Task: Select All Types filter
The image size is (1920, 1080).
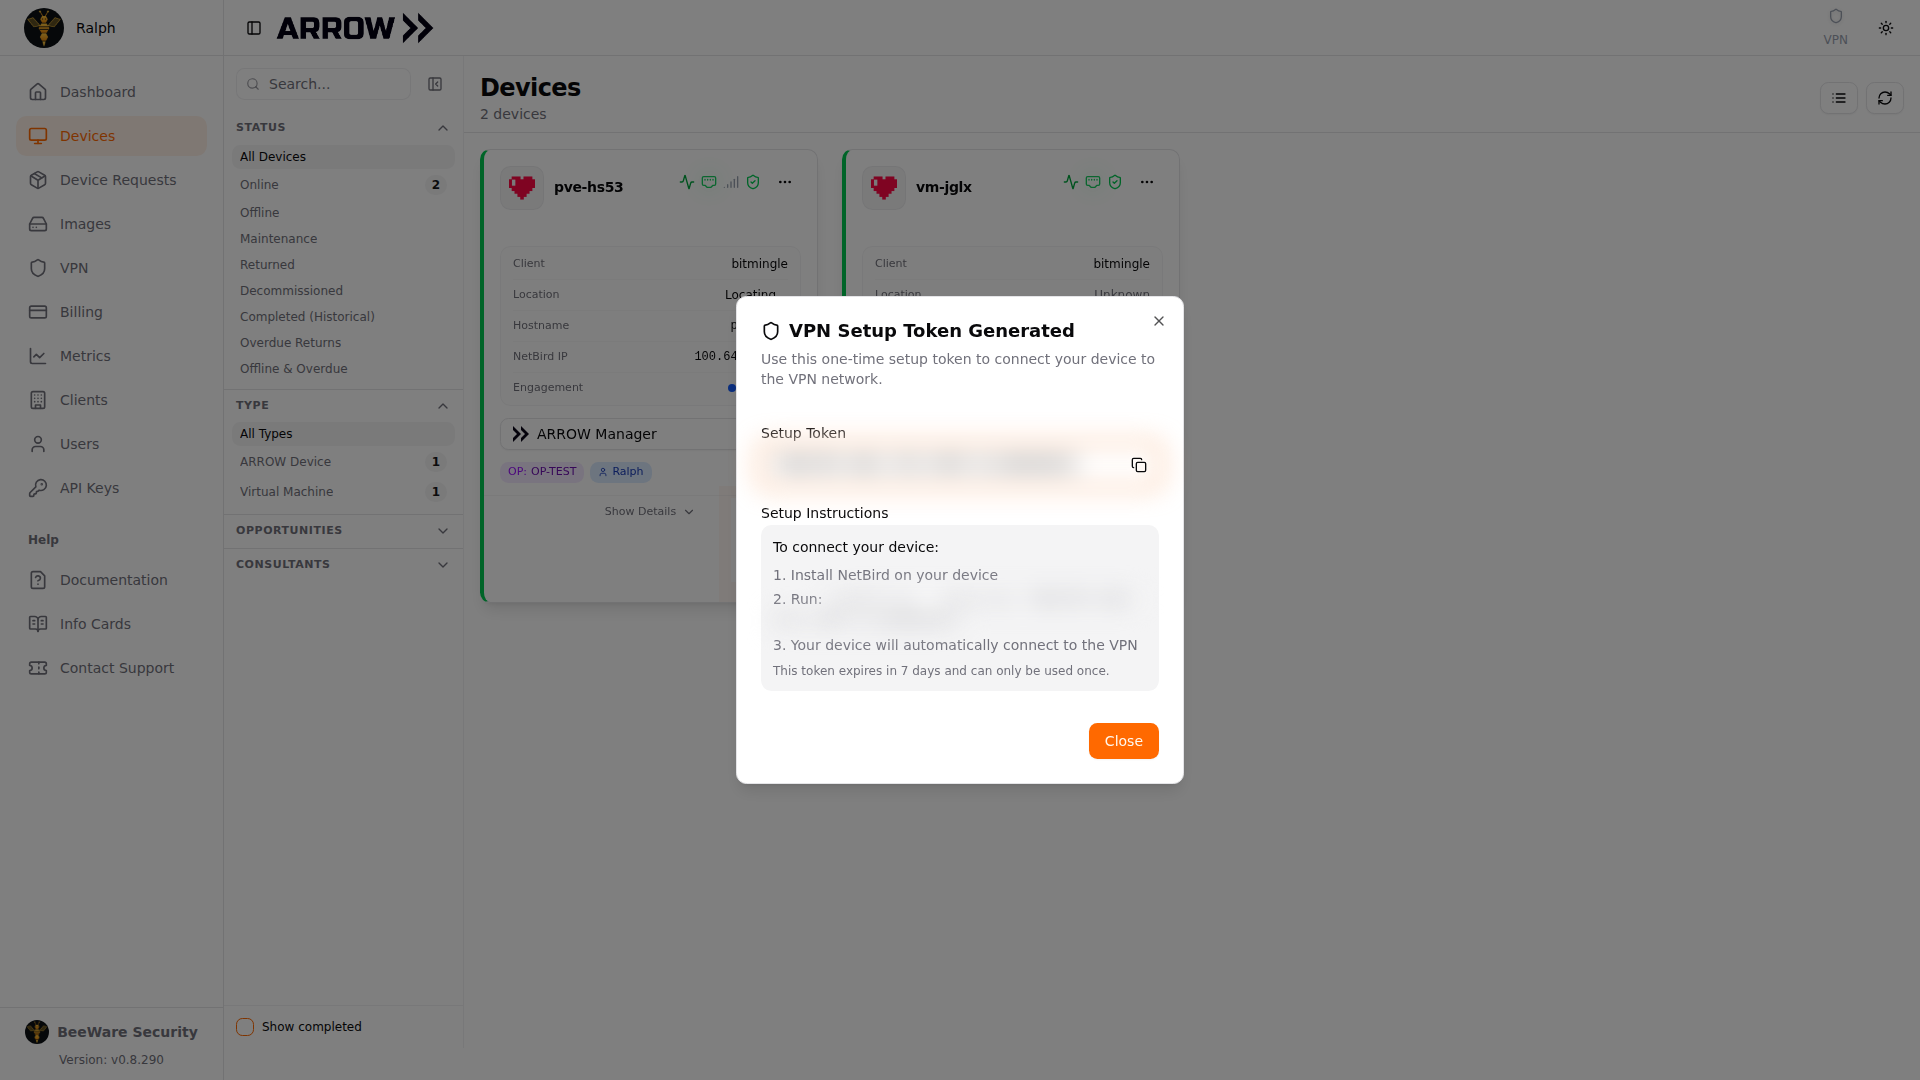Action: [x=343, y=434]
